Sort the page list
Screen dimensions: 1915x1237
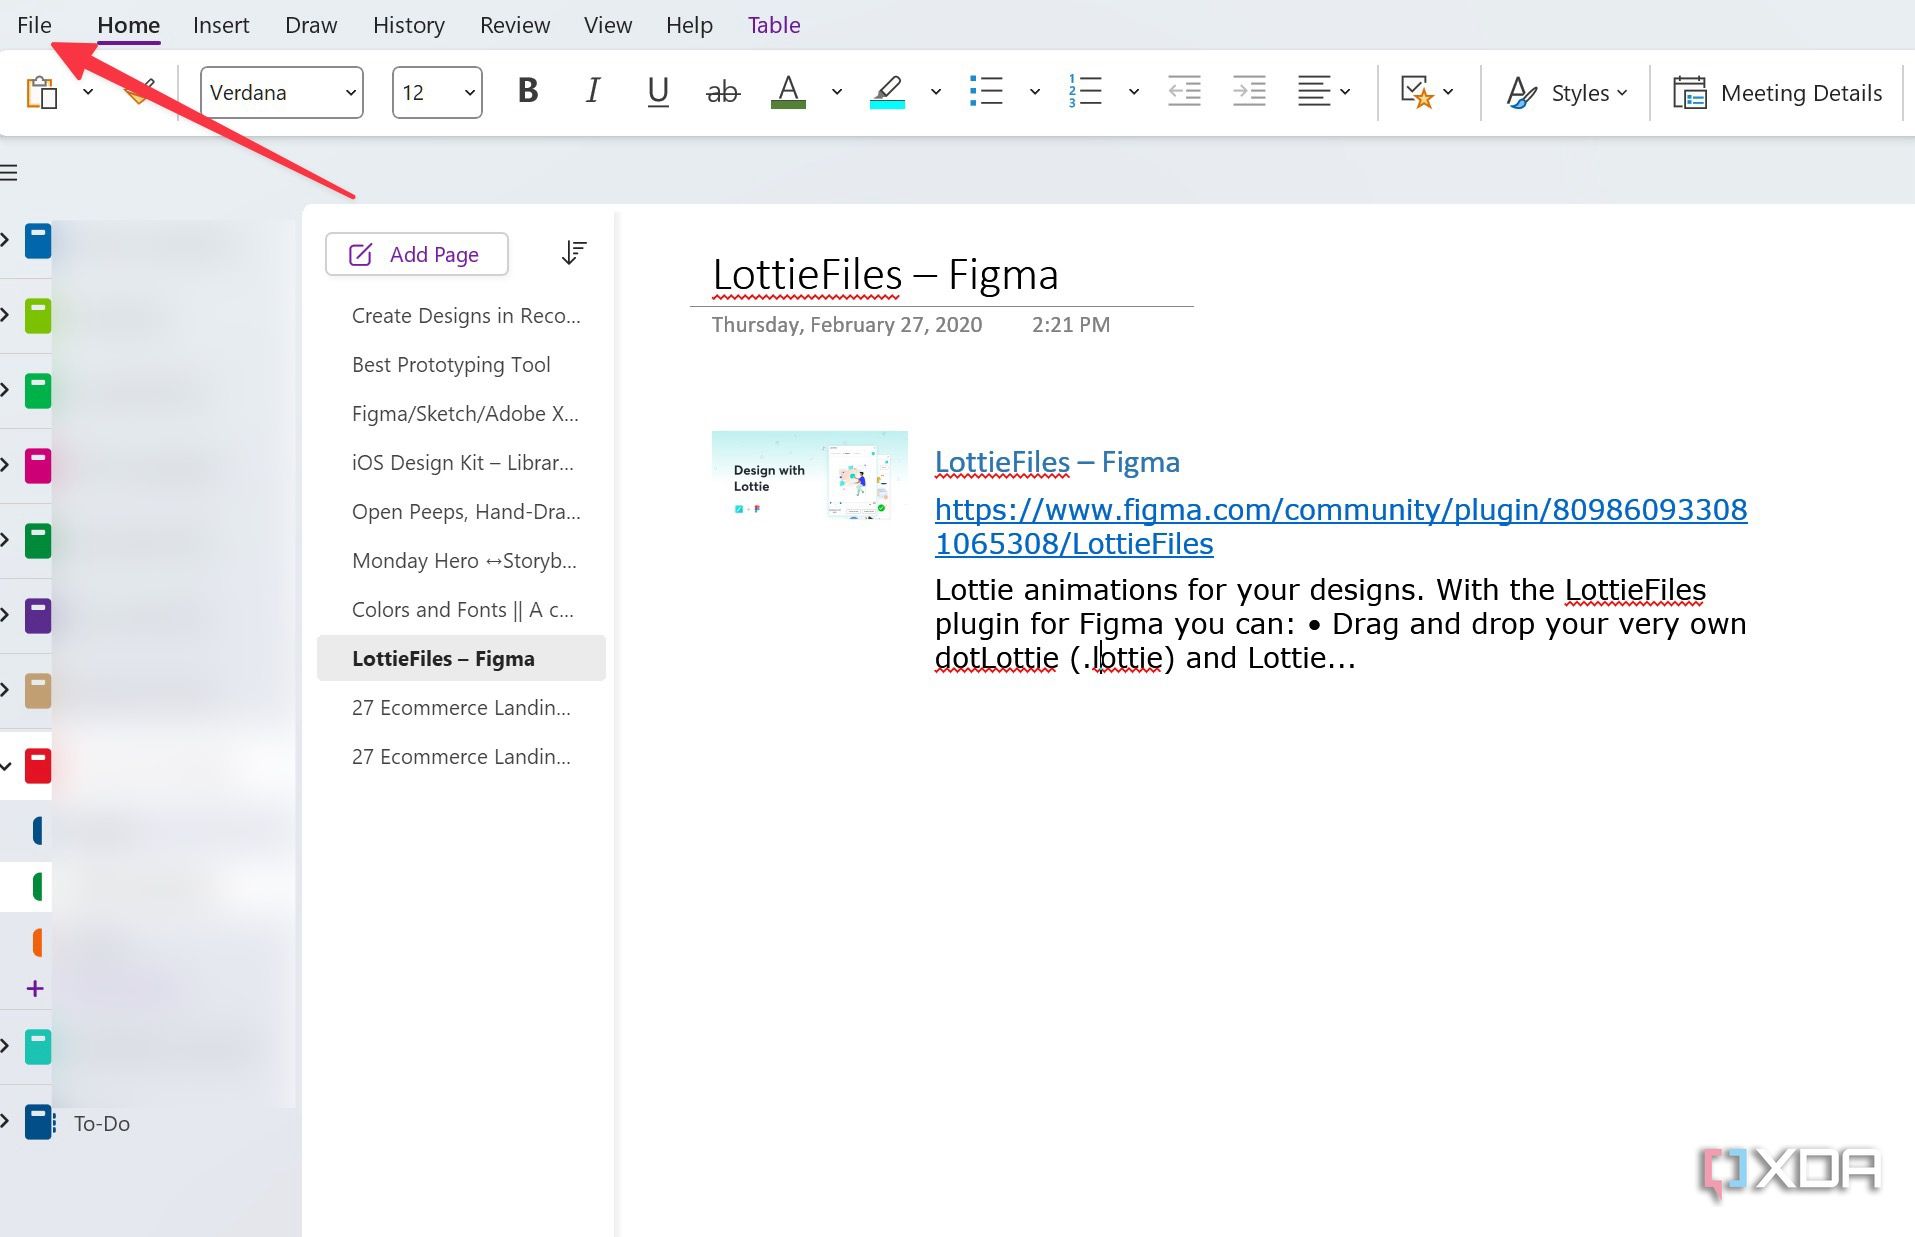(573, 252)
